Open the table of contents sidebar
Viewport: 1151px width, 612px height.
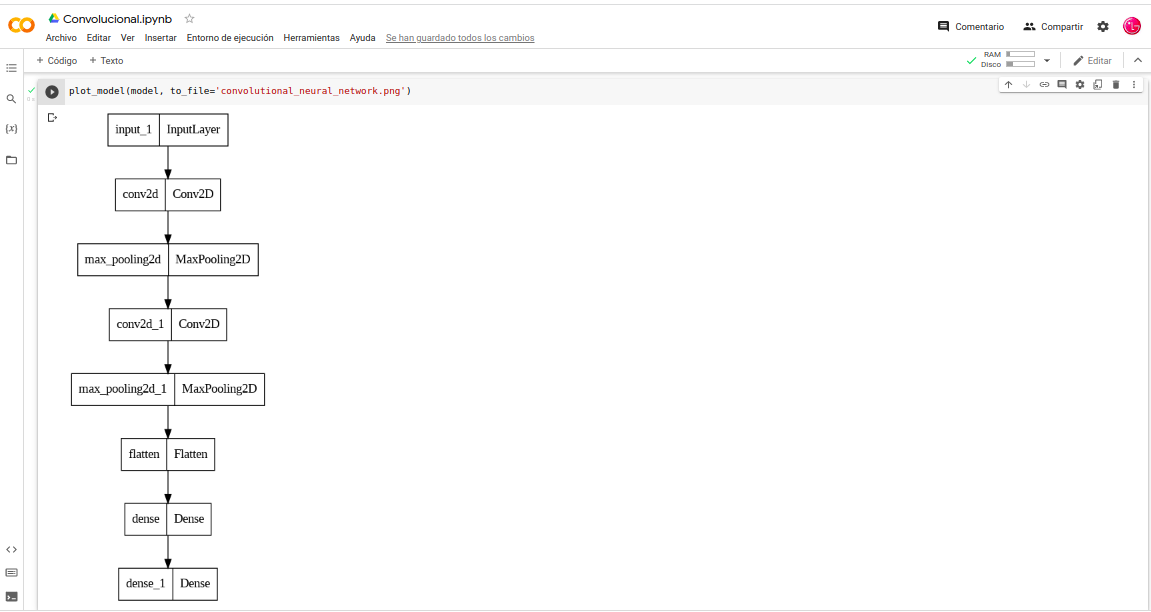[x=11, y=68]
